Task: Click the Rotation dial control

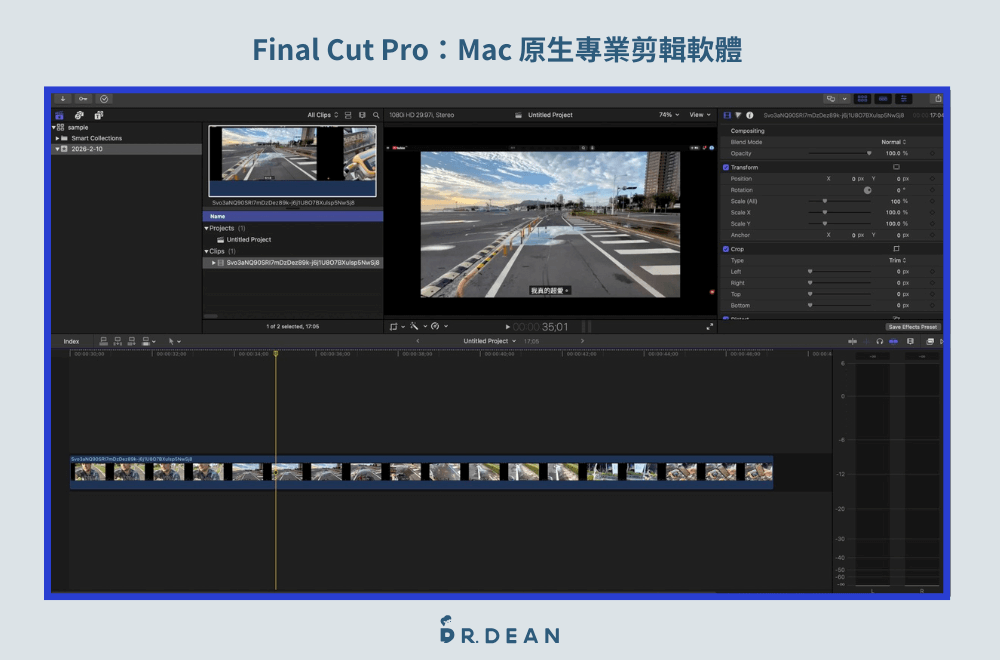Action: pos(867,191)
